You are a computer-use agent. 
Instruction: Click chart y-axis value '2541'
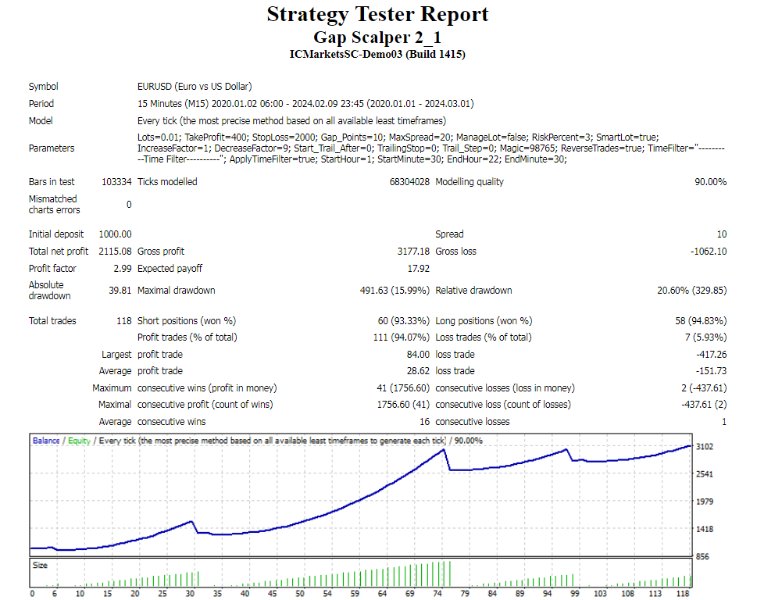[x=704, y=474]
